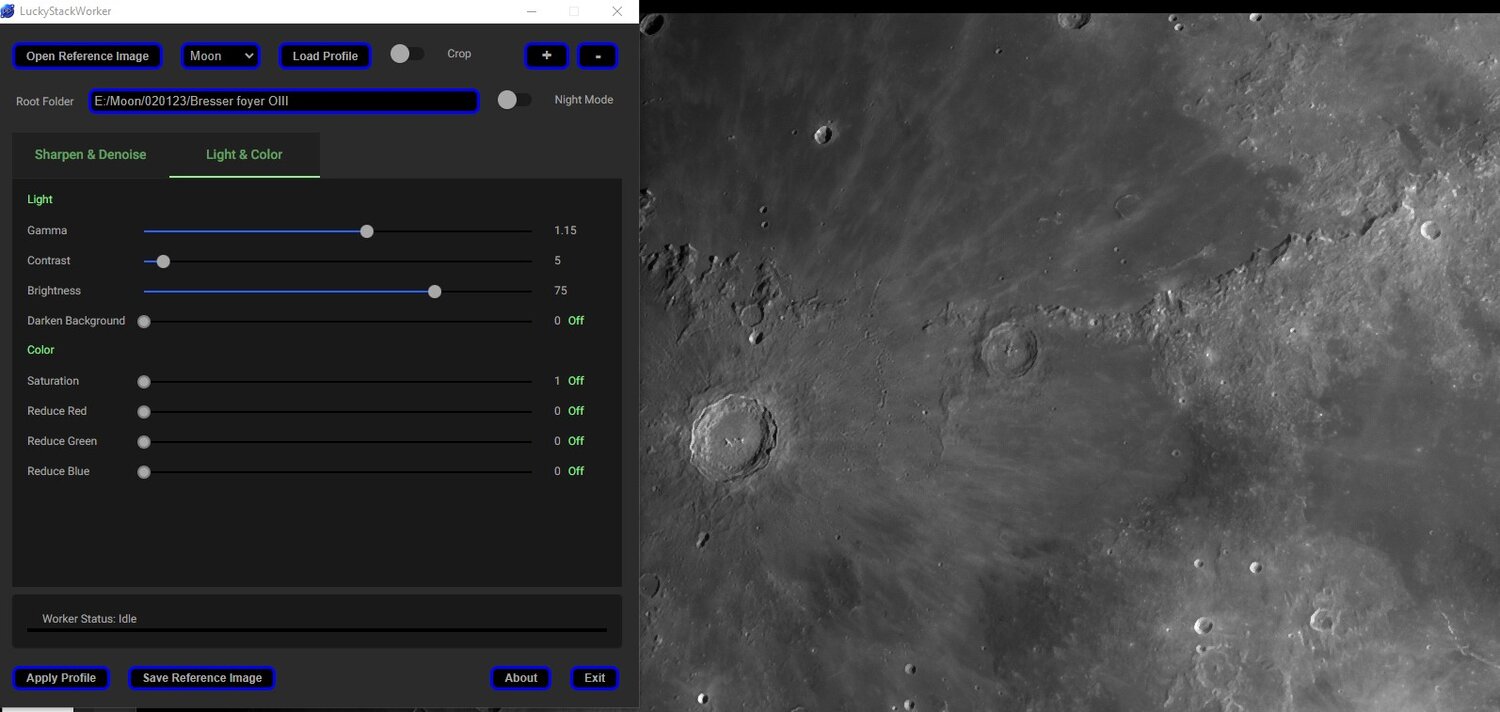This screenshot has height=712, width=1500.
Task: Zoom in with the plus button
Action: click(547, 56)
